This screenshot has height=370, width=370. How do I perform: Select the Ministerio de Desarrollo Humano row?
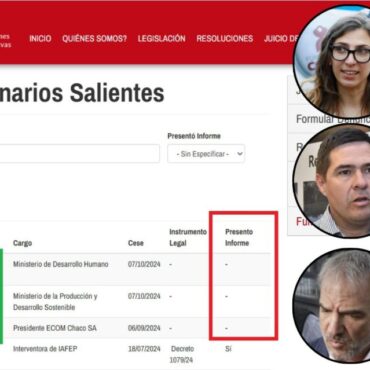[135, 269]
